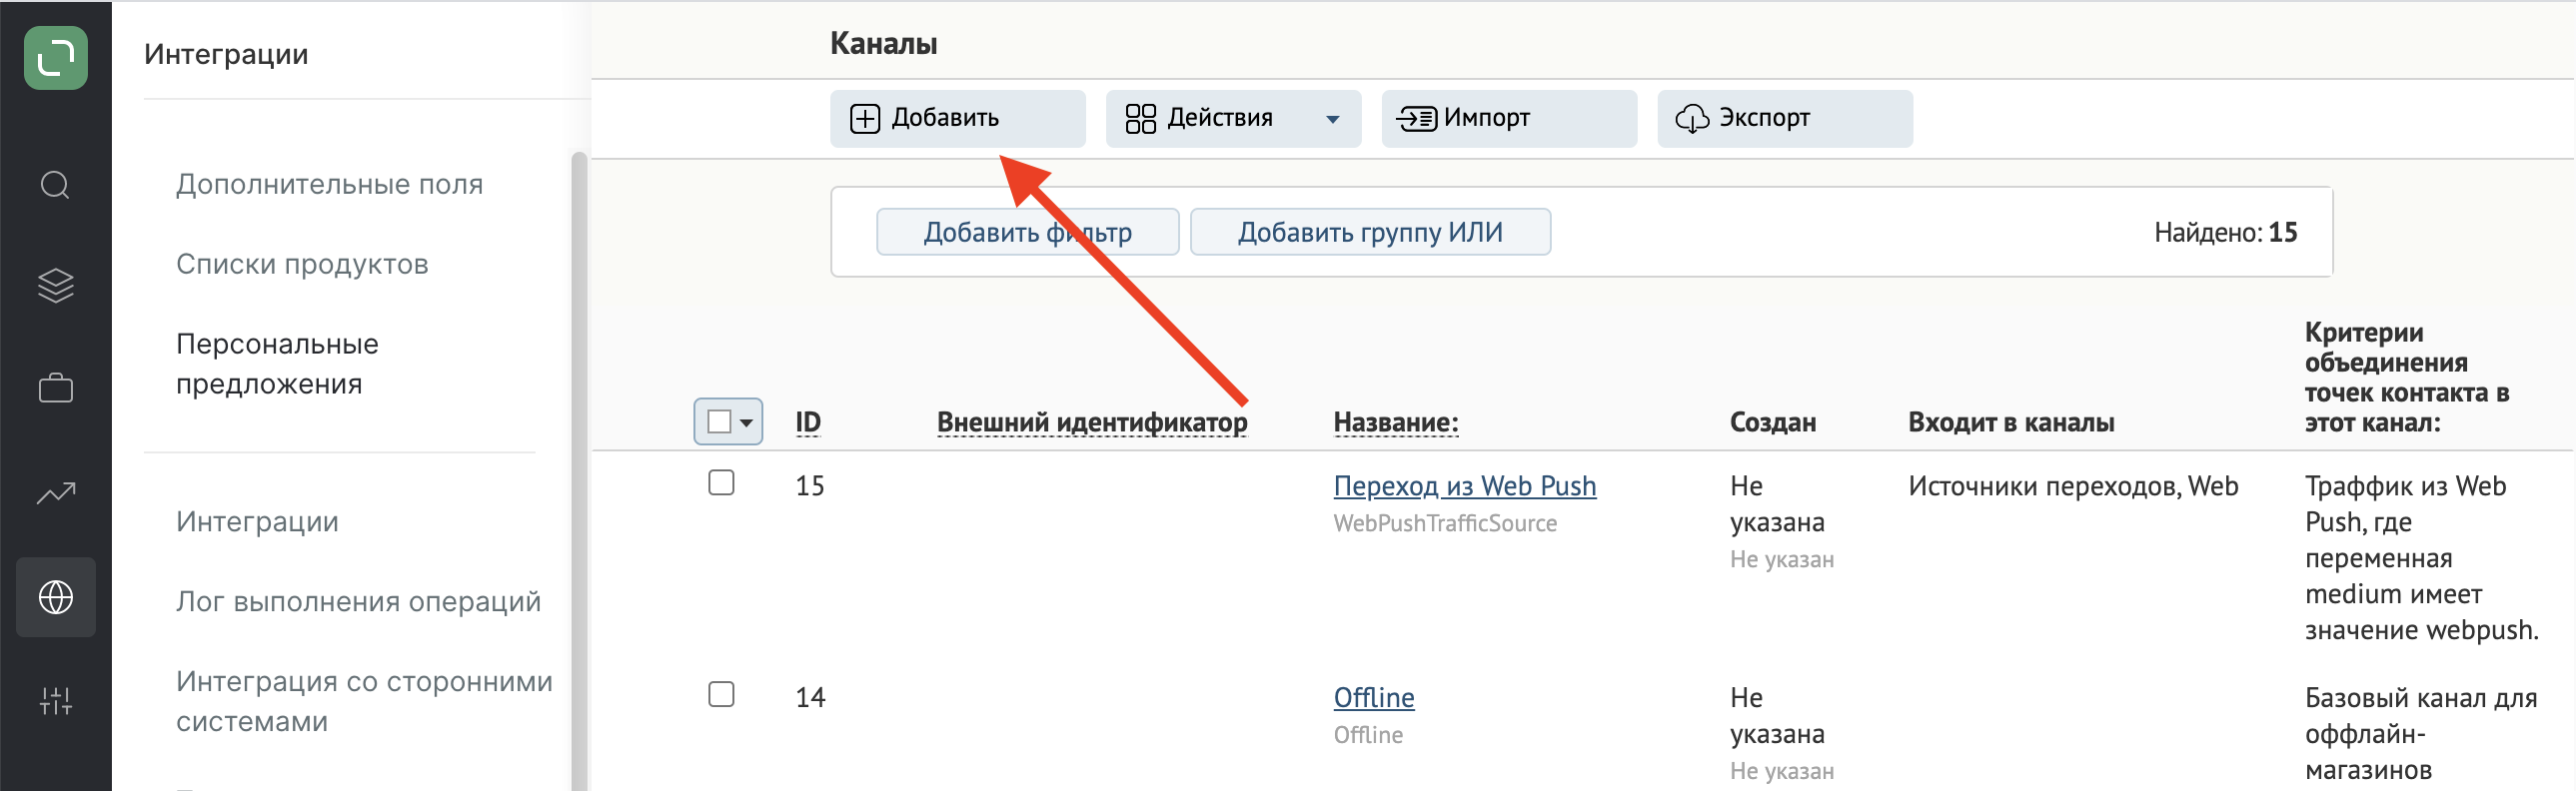
Task: Open the briefcase sidebar icon
Action: click(56, 387)
